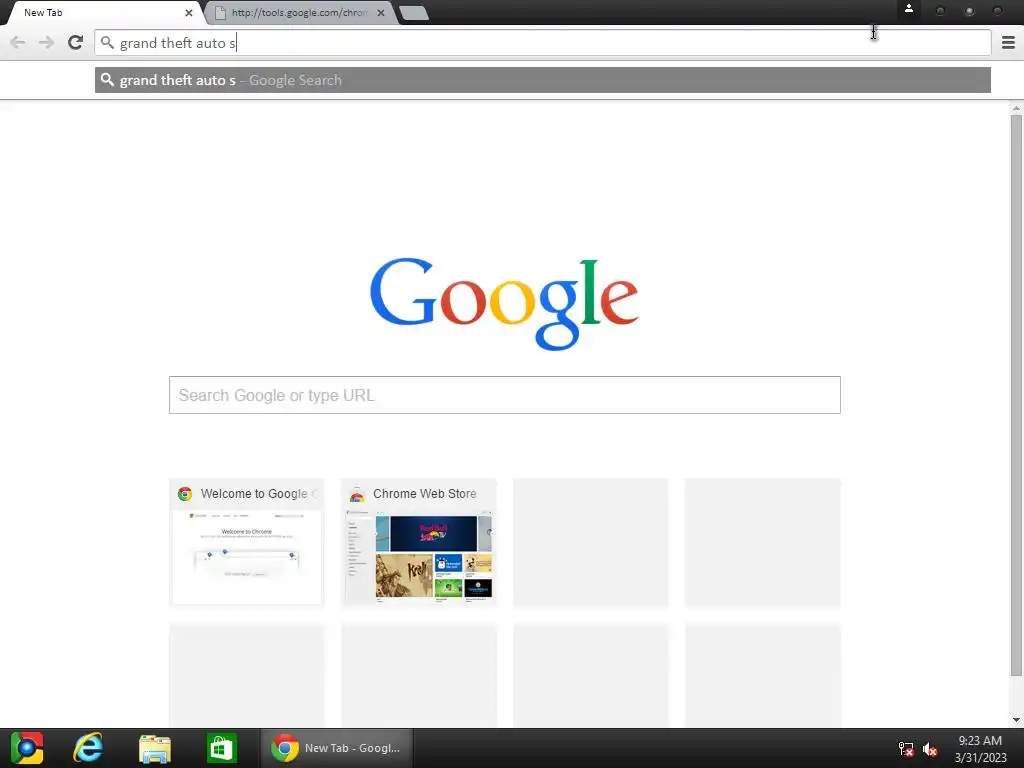The image size is (1024, 768).
Task: Click the address bar with 'grand theft auto s'
Action: pos(542,42)
